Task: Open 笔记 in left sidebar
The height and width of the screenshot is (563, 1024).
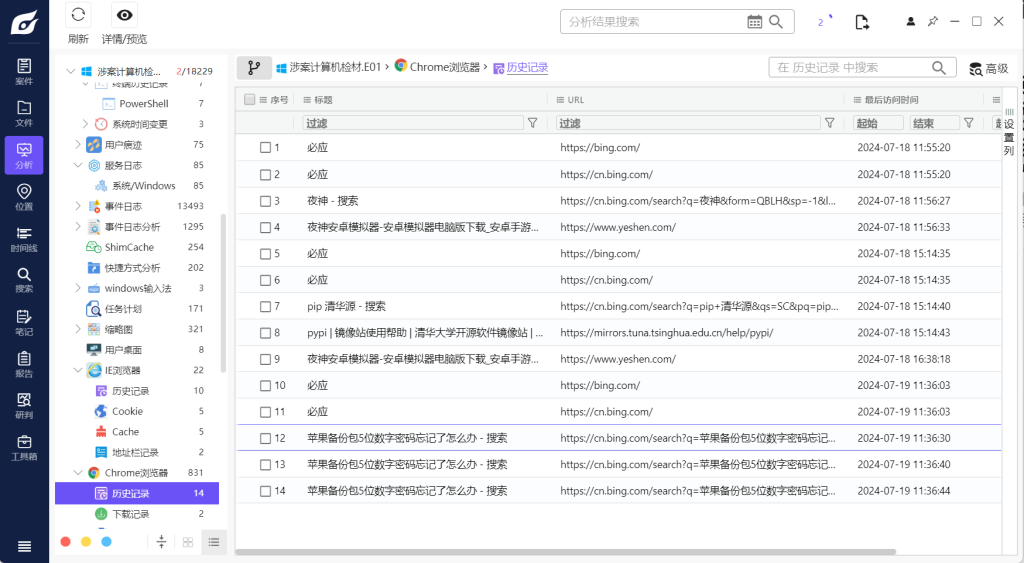Action: (x=24, y=323)
